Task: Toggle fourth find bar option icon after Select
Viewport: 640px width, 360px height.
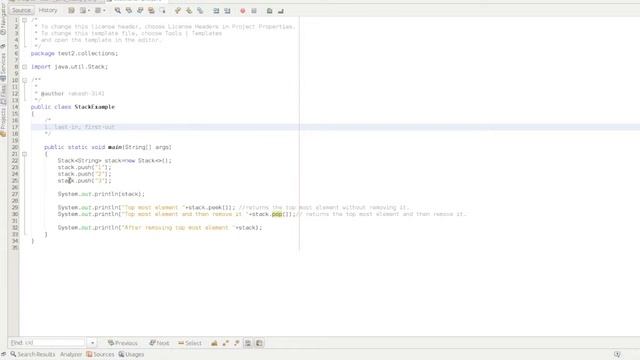Action: pos(248,343)
